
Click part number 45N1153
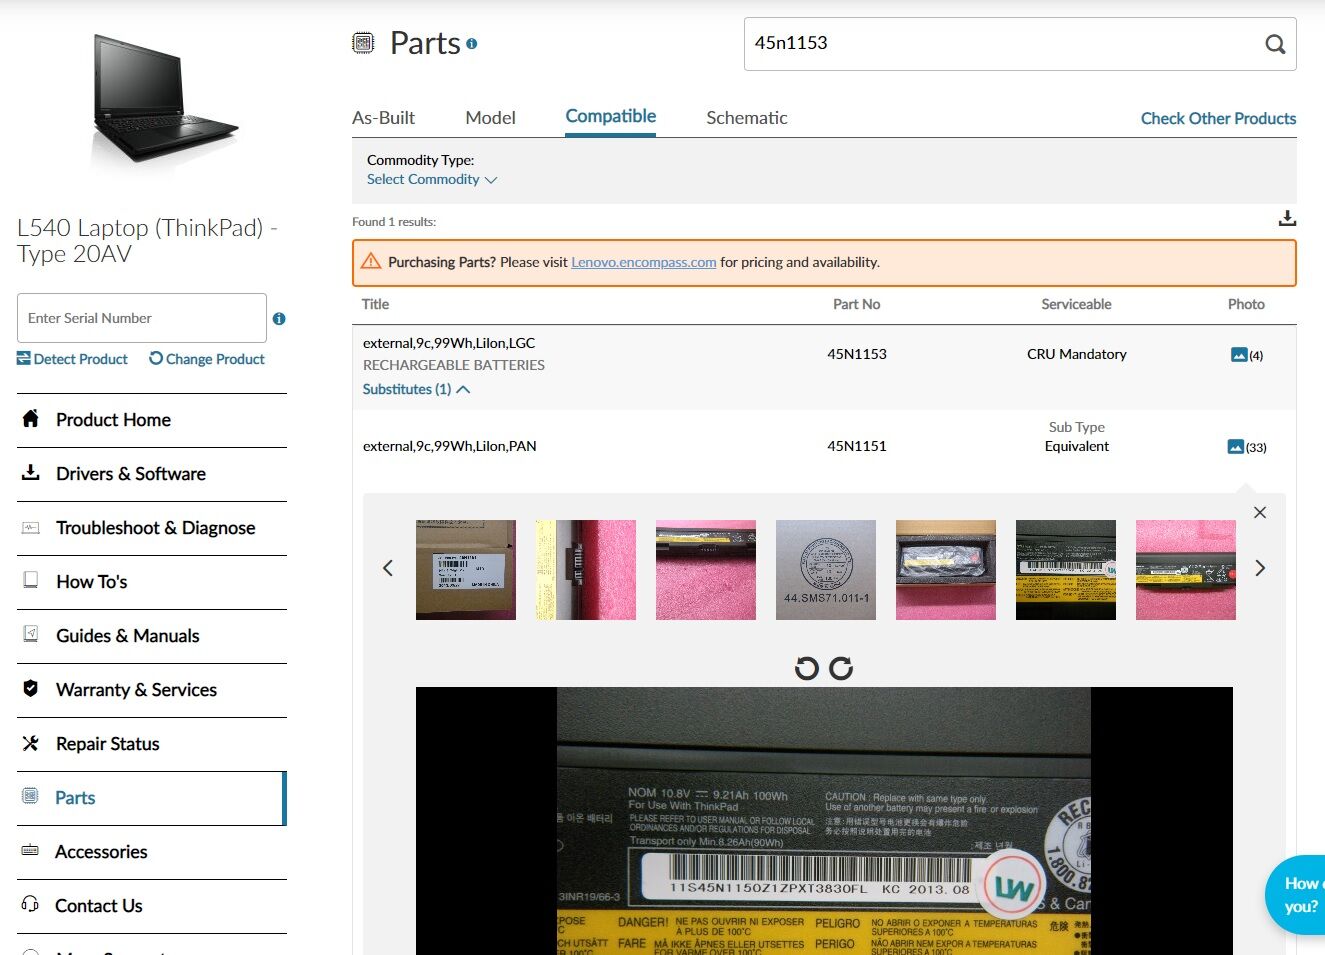click(856, 354)
